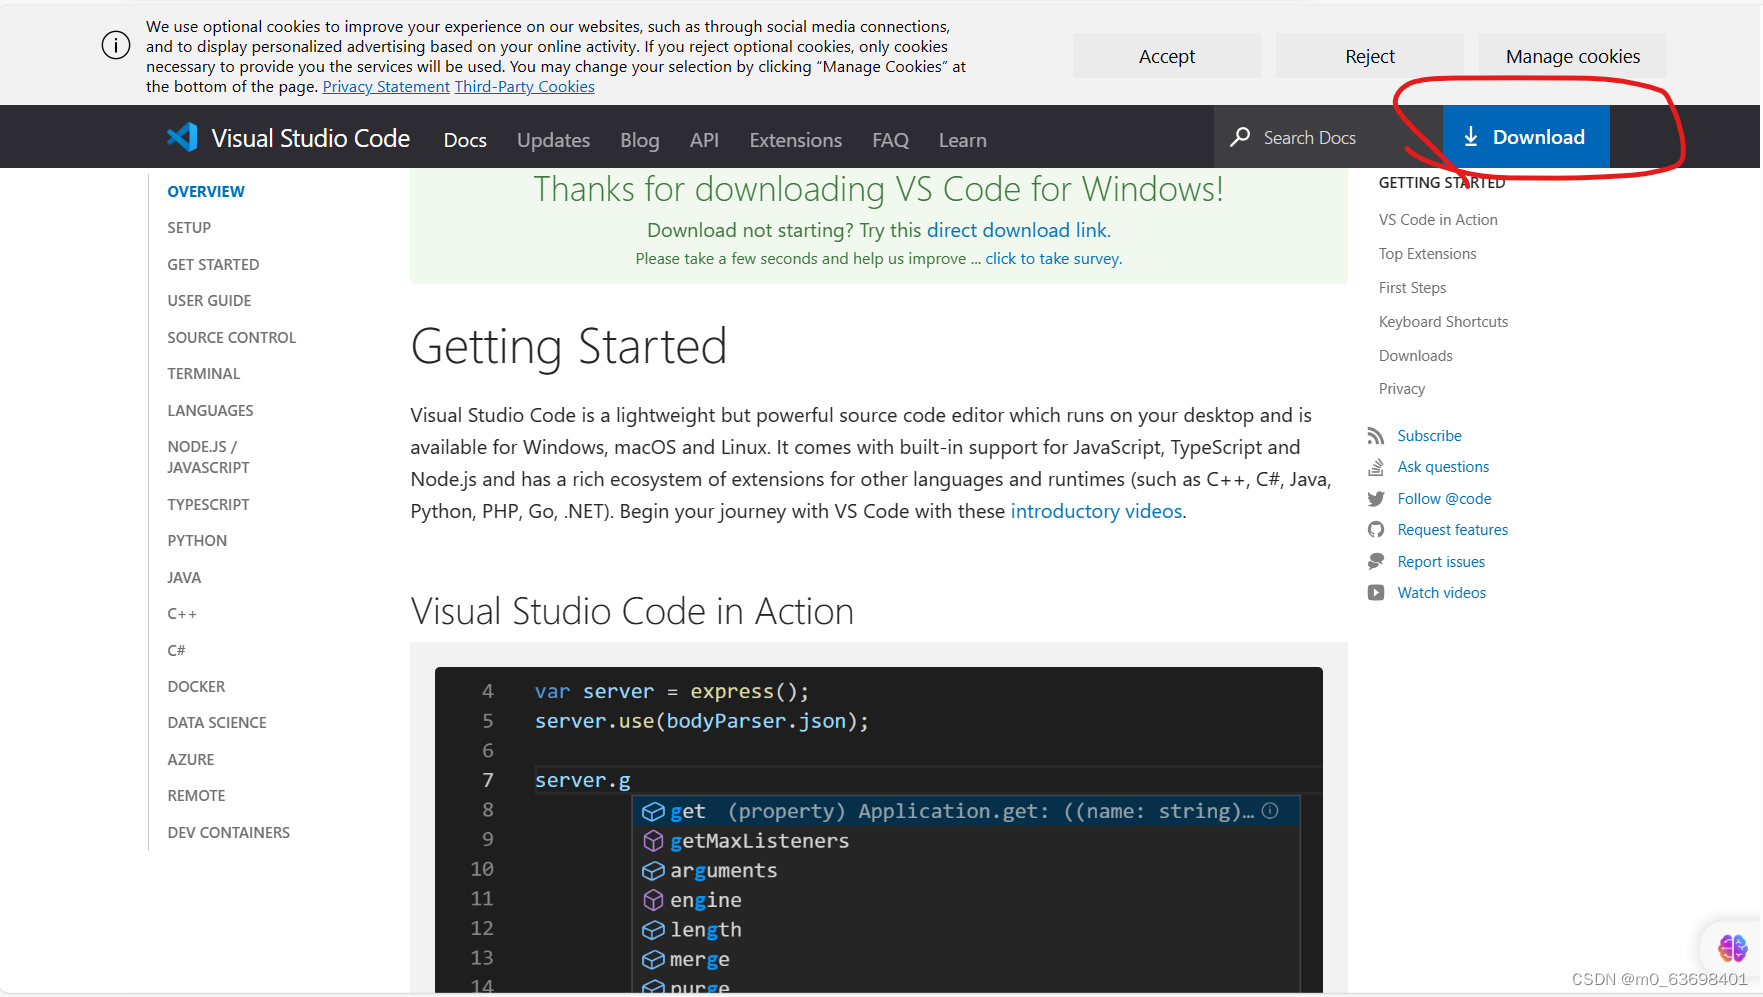Click the info icon in the cookie banner
This screenshot has height=997, width=1763.
[115, 45]
